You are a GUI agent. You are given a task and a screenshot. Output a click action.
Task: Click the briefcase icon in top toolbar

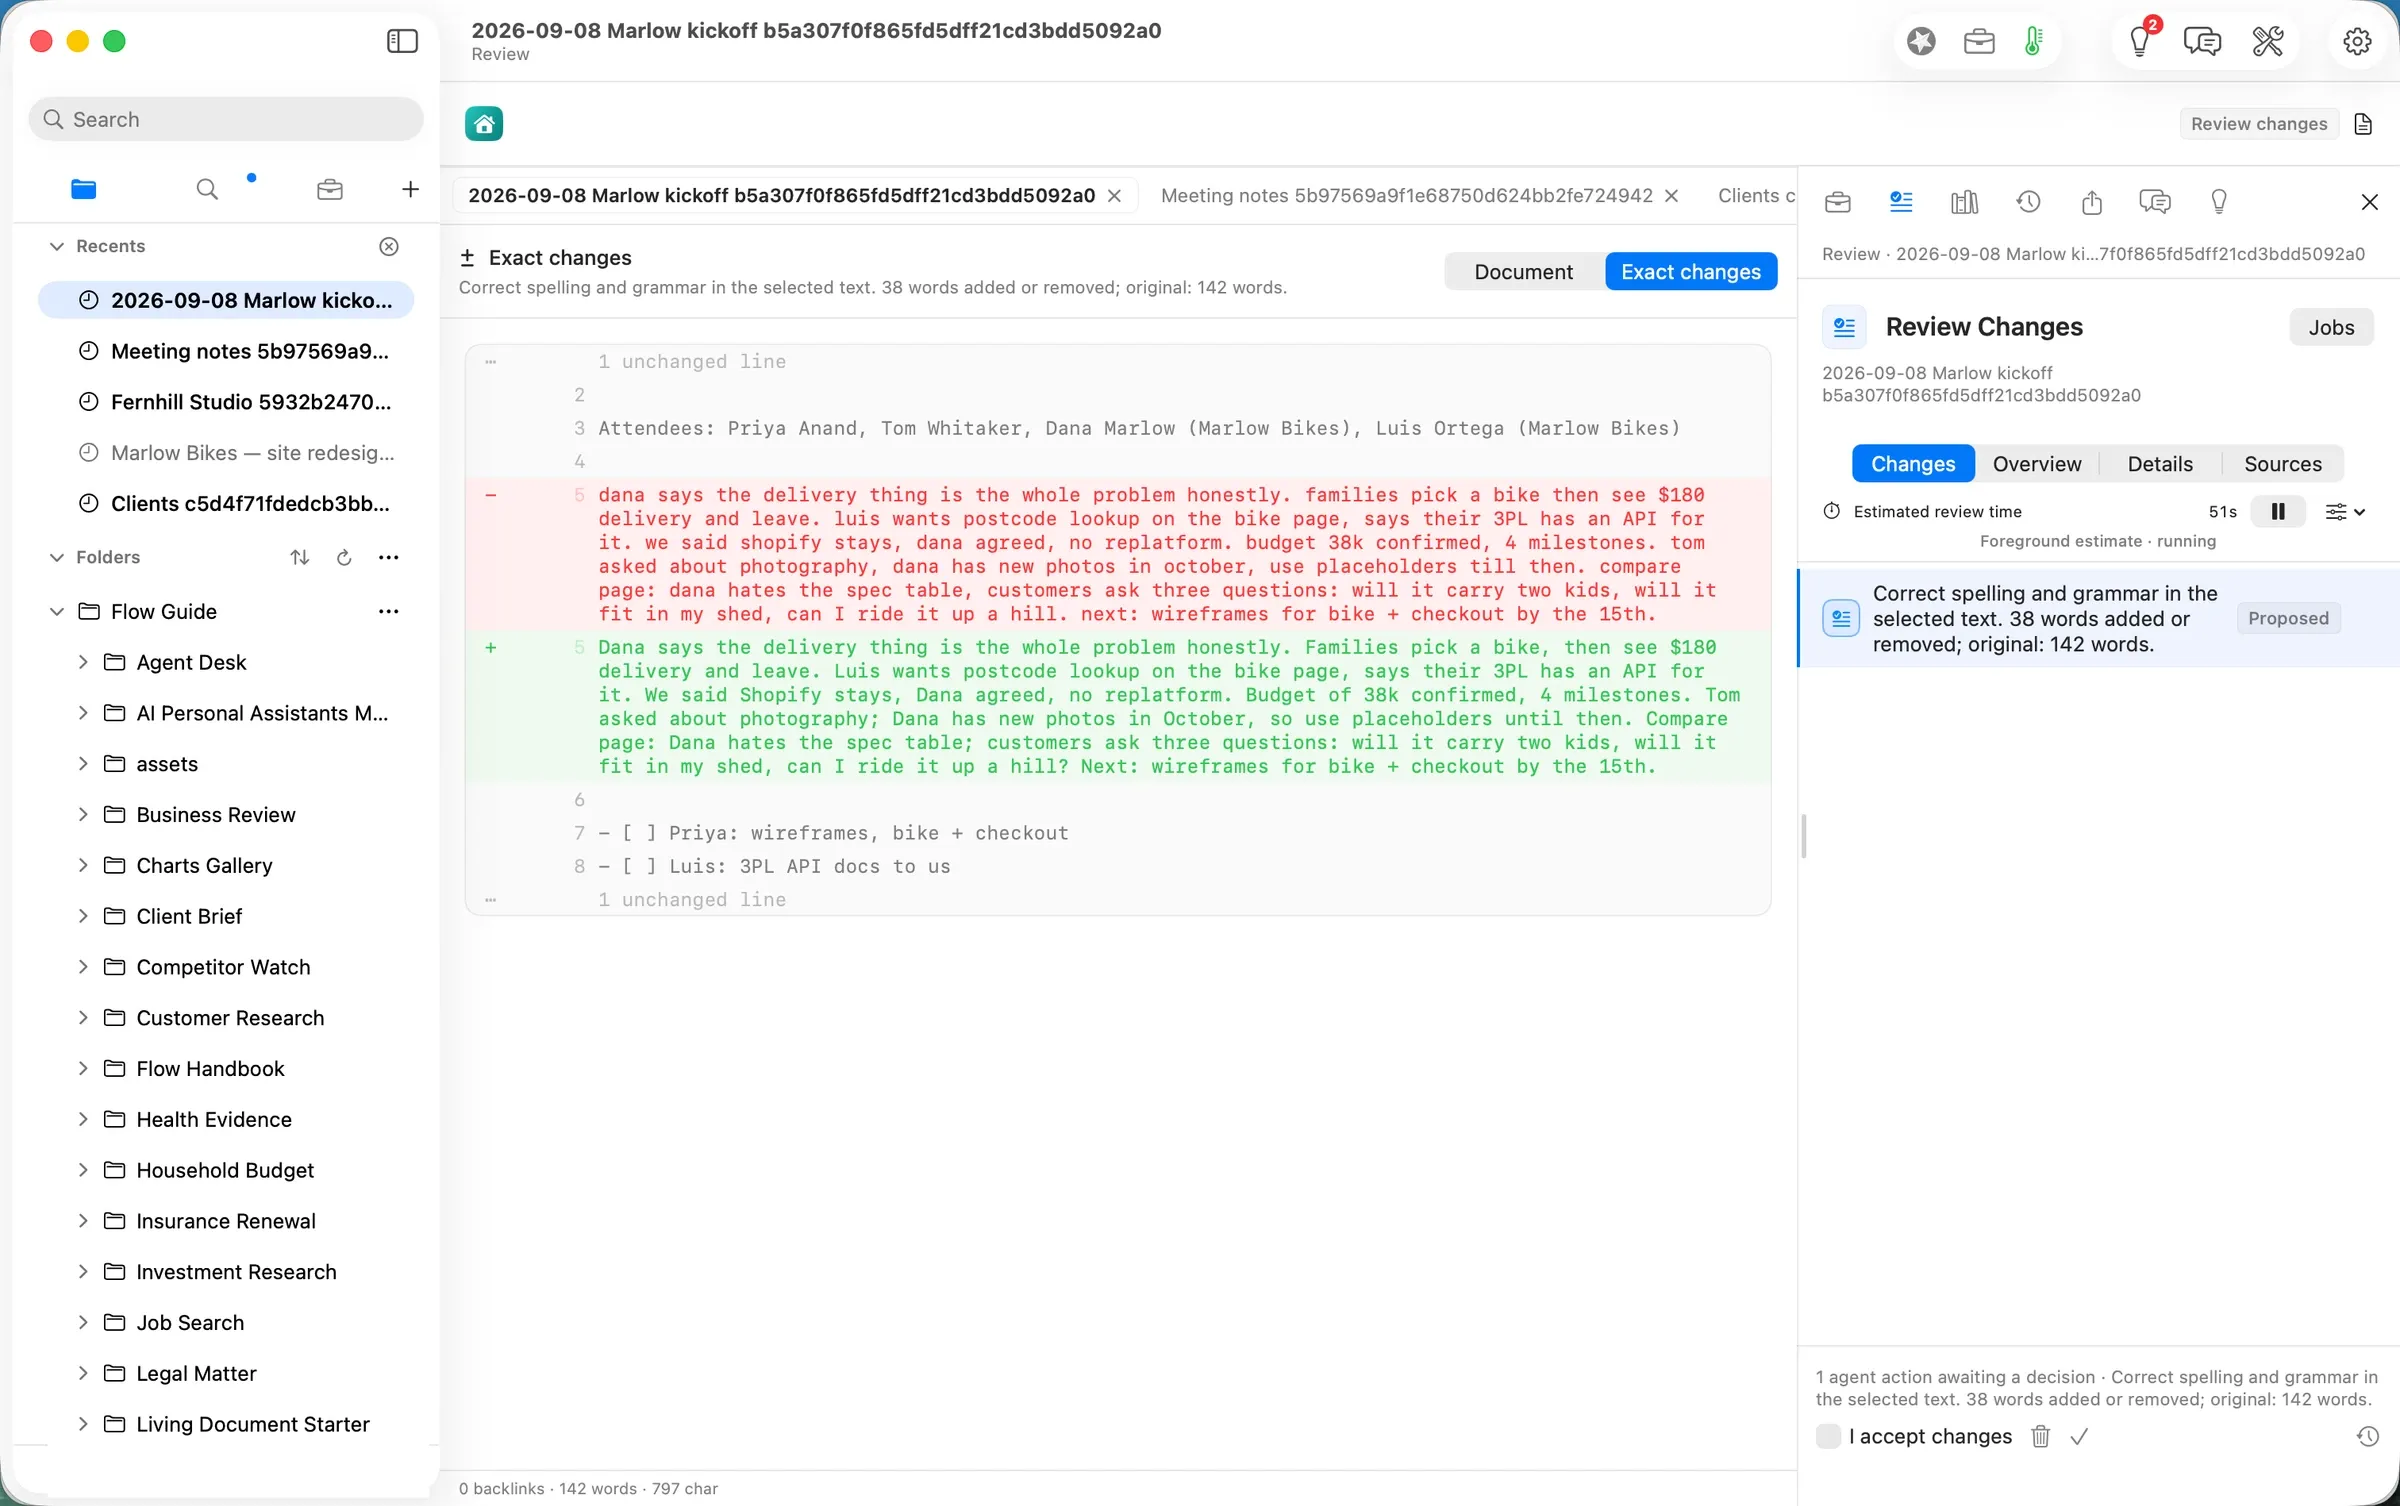(1979, 41)
